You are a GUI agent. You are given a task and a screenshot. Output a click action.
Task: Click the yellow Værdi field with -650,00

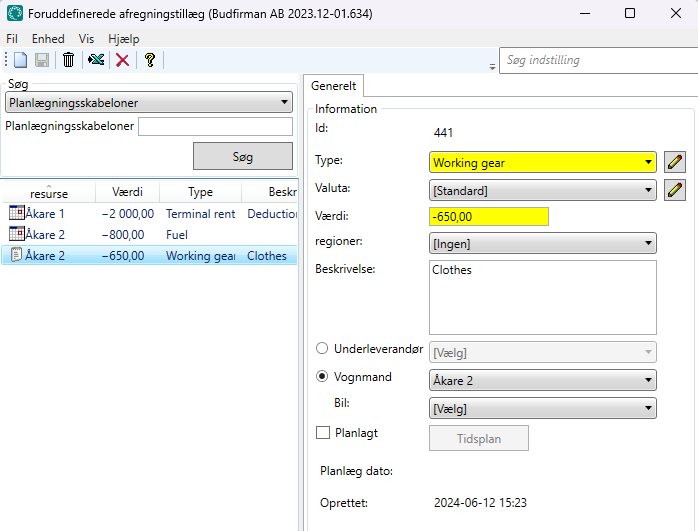pyautogui.click(x=488, y=216)
